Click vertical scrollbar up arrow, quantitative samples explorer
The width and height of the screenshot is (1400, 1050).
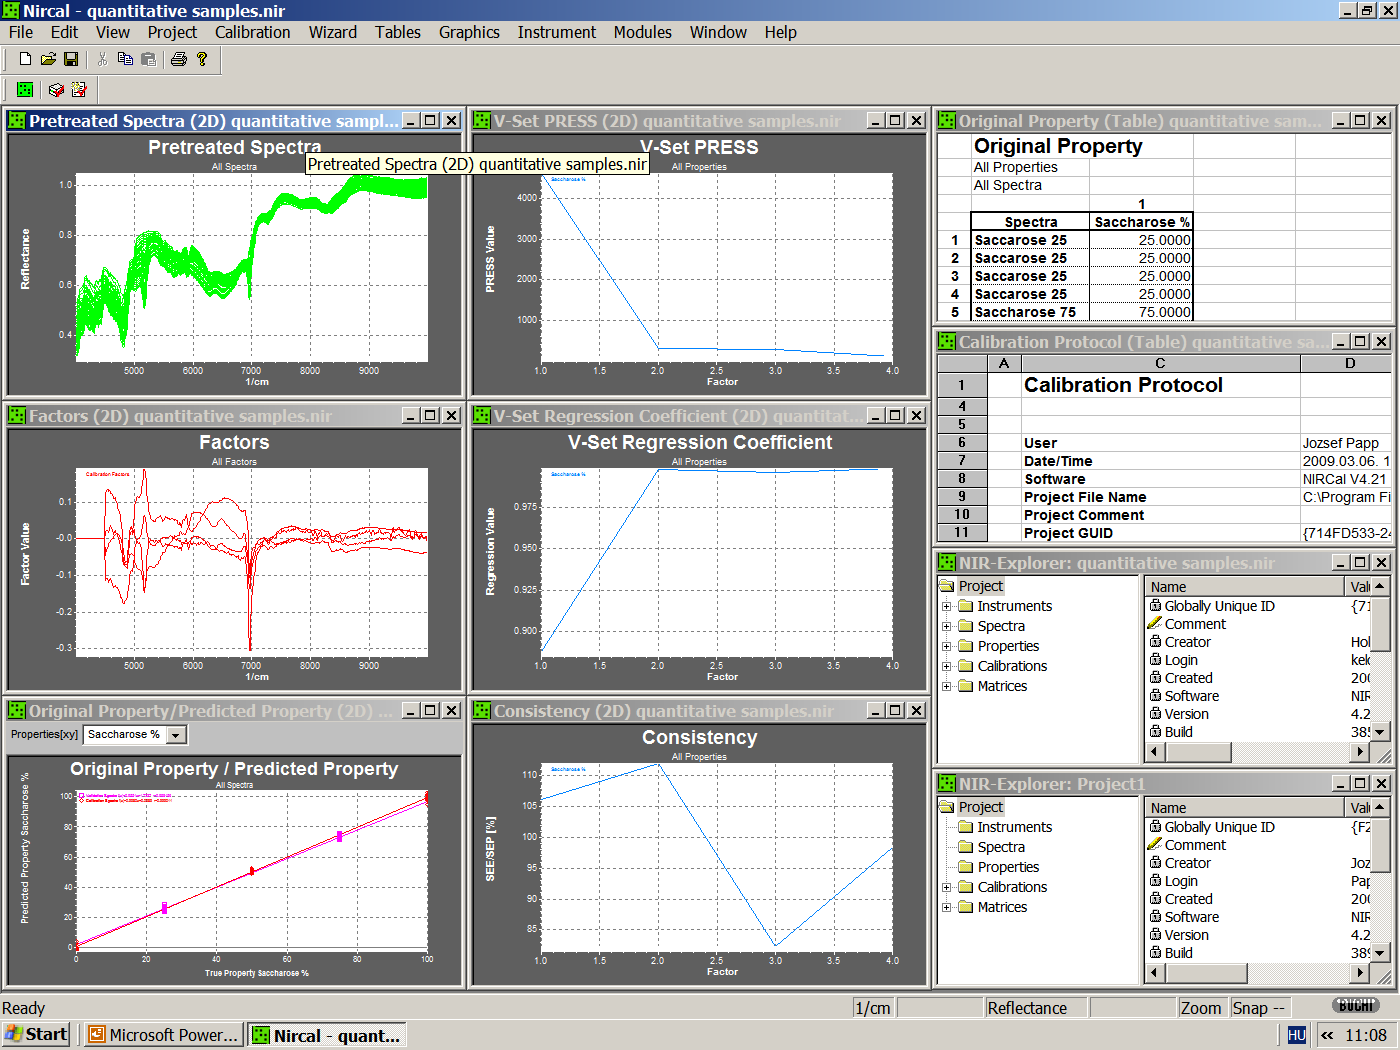(x=1380, y=586)
